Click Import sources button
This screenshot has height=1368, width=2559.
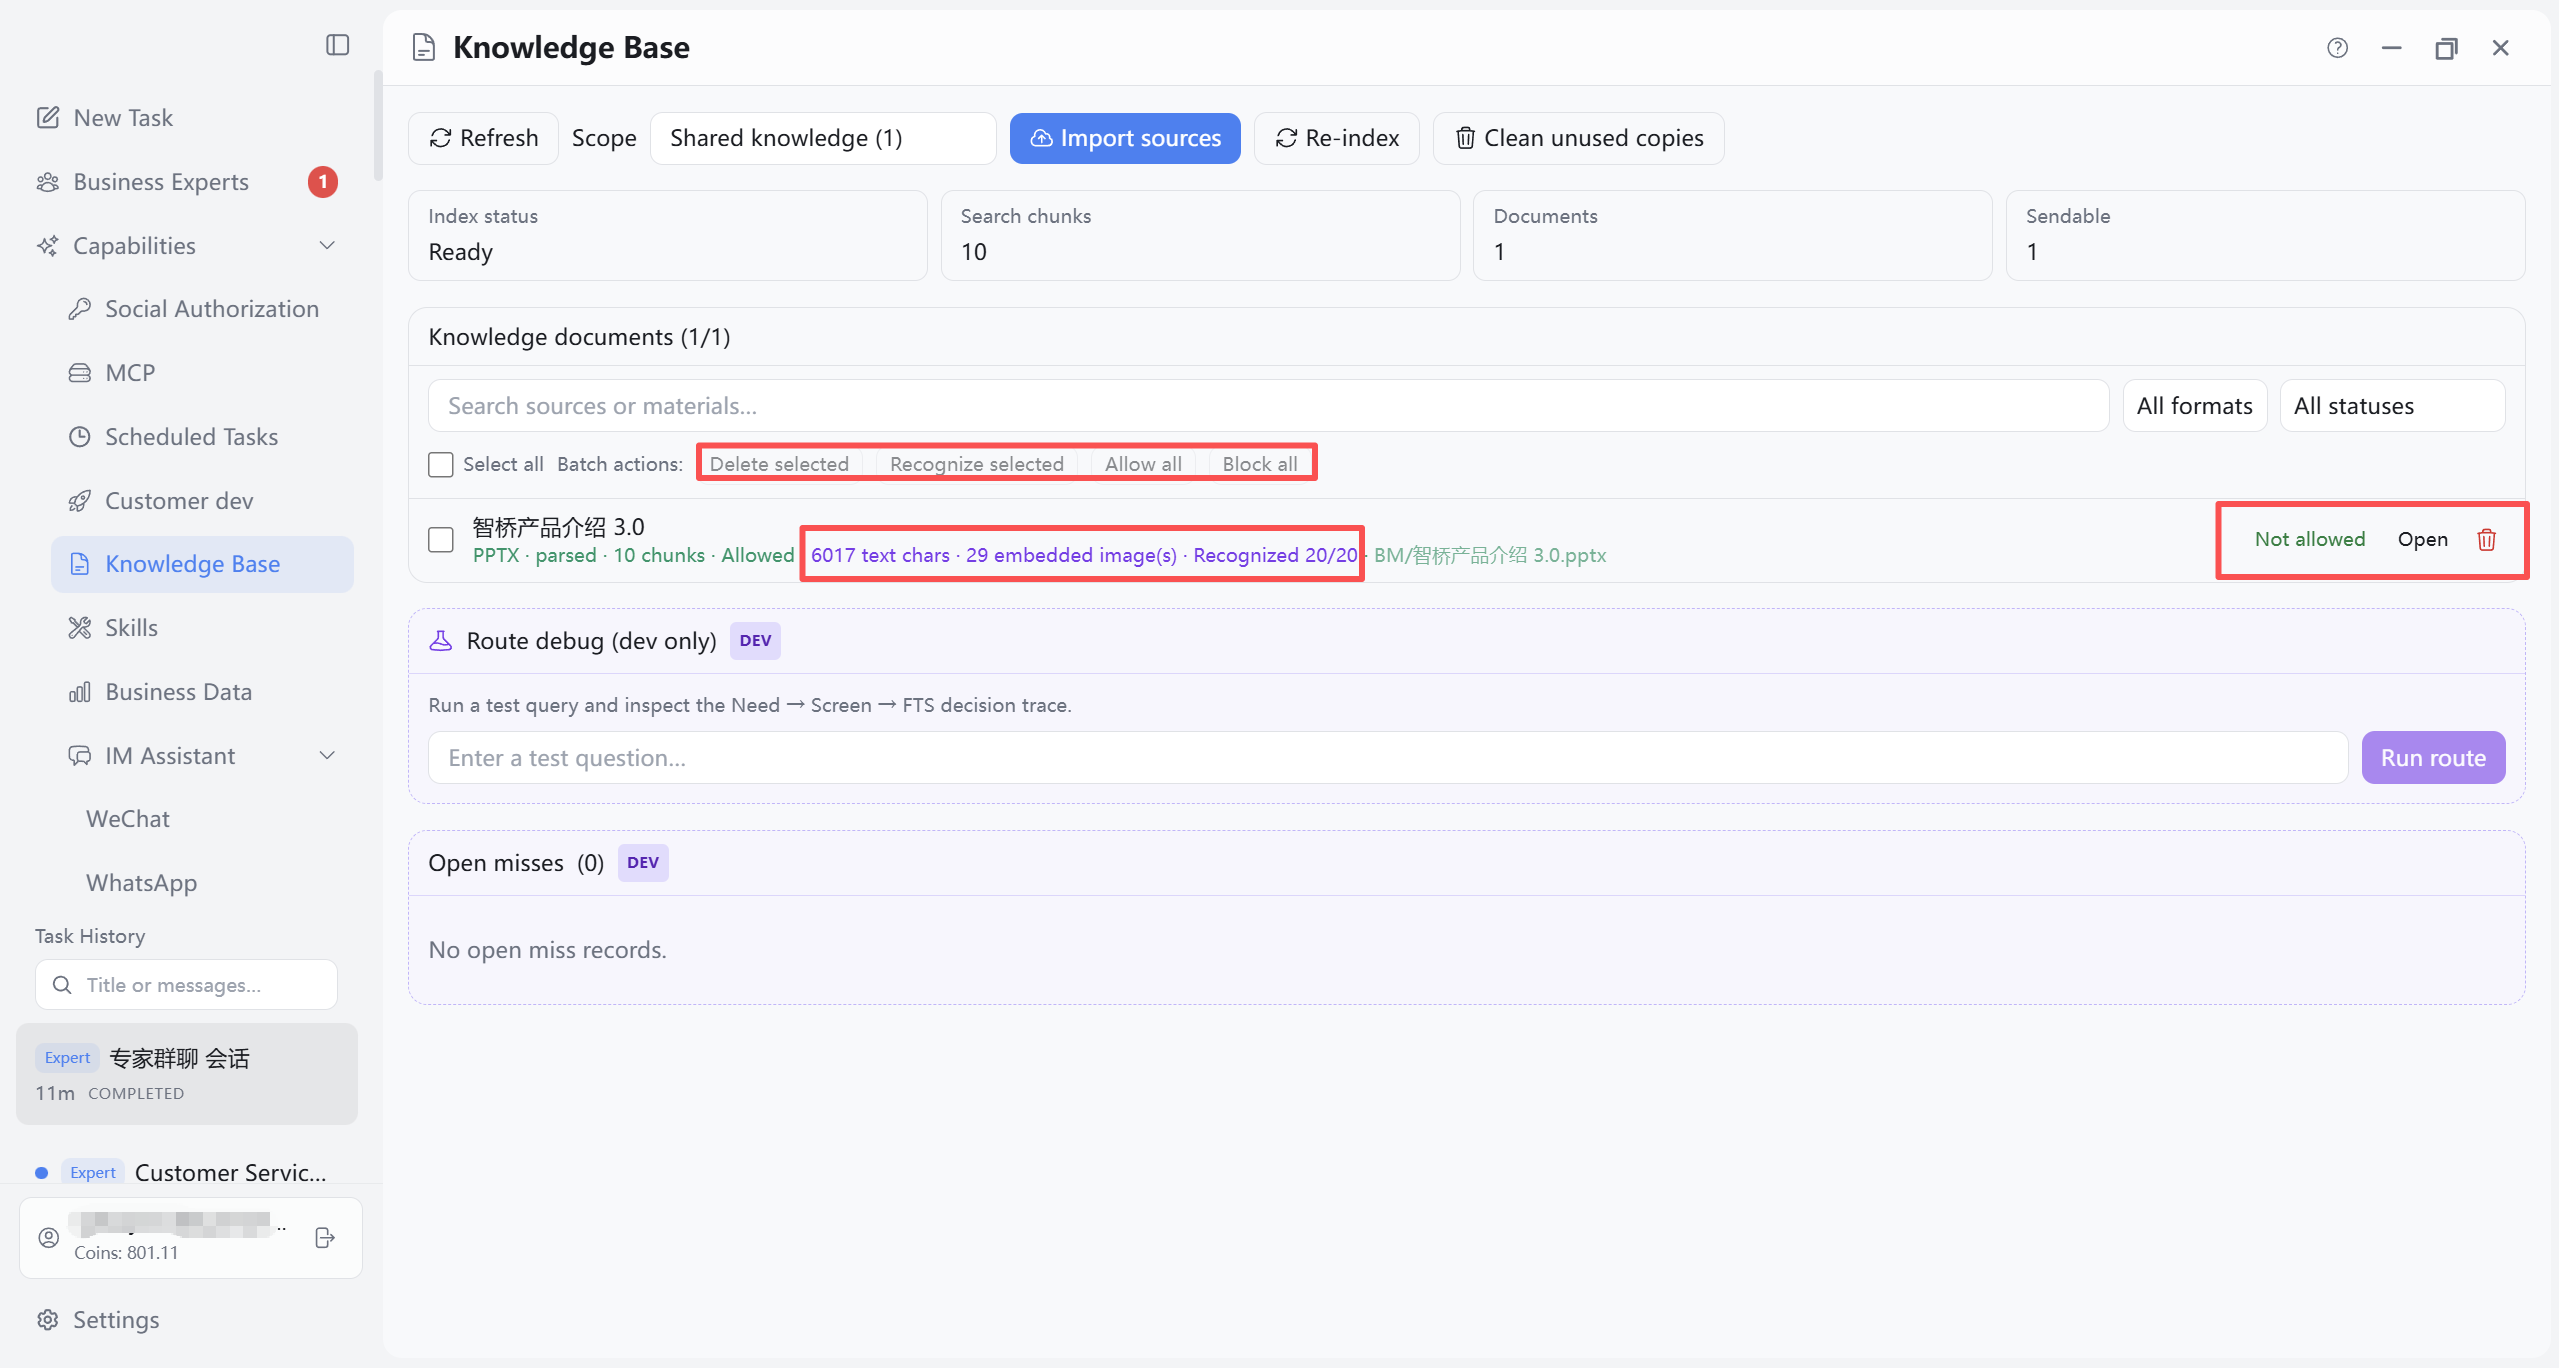(x=1125, y=138)
